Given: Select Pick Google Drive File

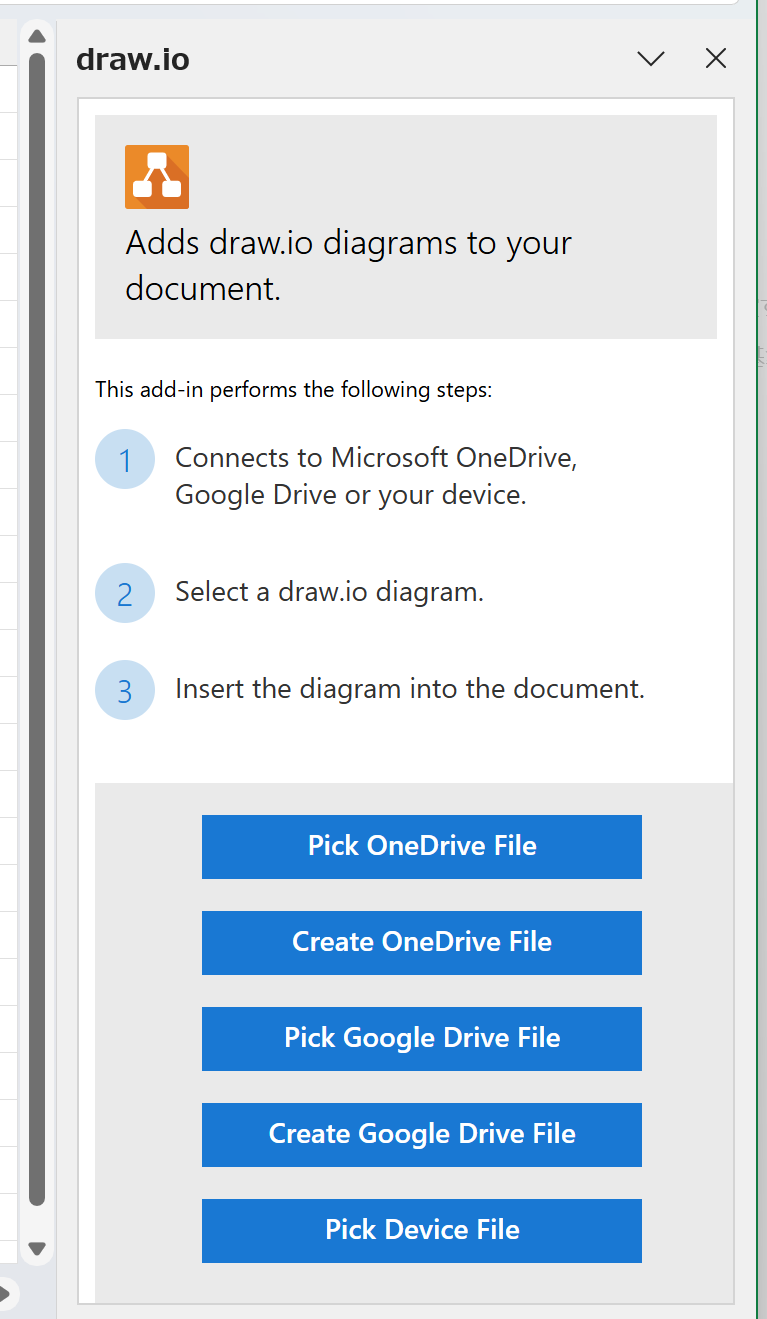Looking at the screenshot, I should pos(421,1038).
